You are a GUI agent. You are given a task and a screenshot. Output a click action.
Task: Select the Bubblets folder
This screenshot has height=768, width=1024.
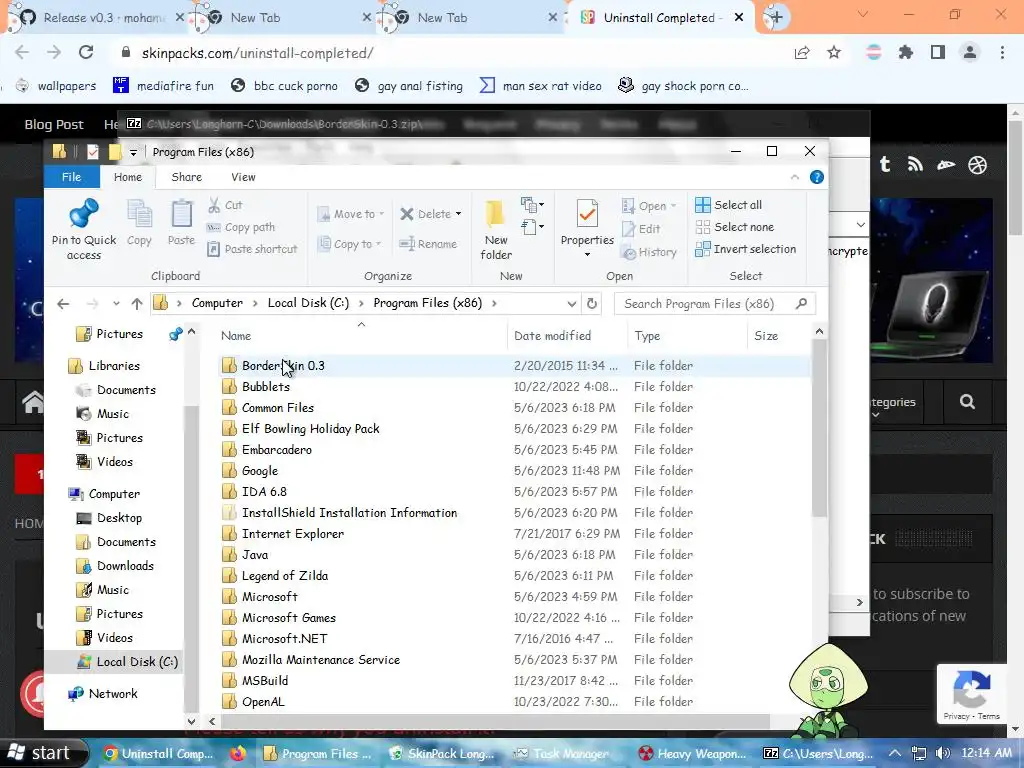coord(266,387)
